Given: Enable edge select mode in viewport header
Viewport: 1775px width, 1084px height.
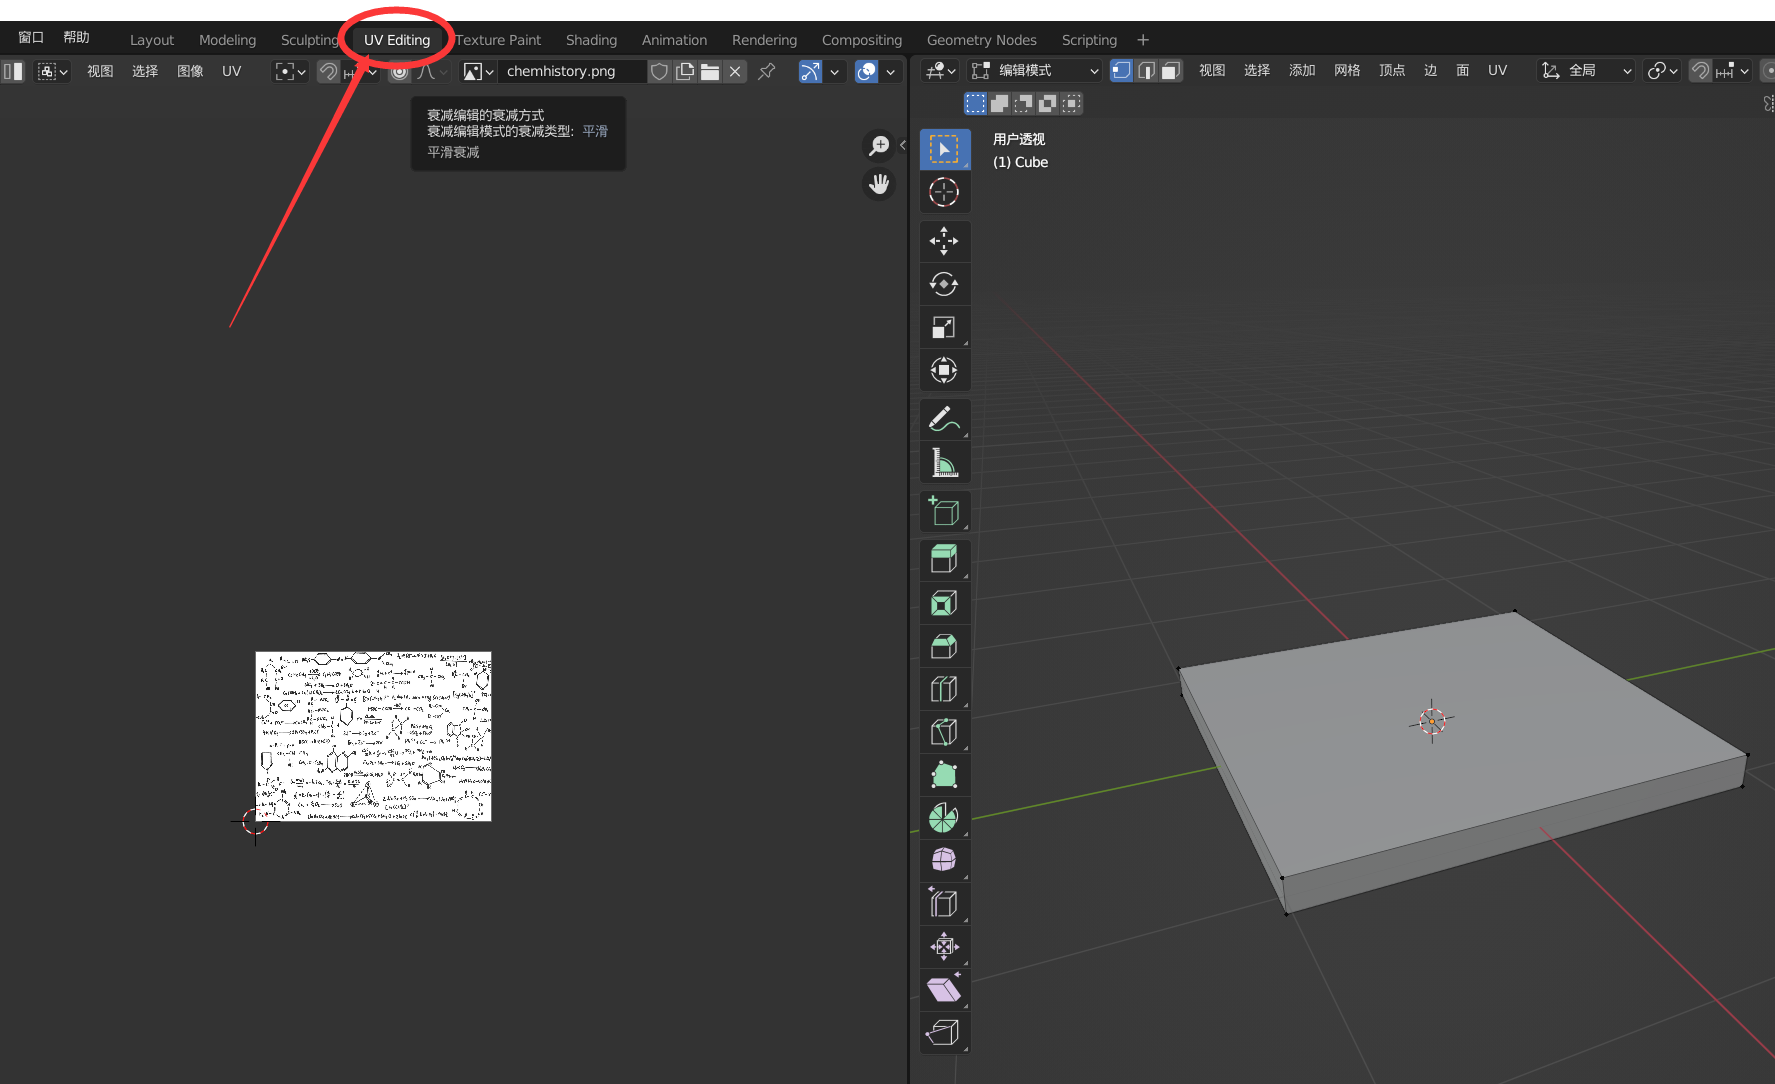Looking at the screenshot, I should (1146, 70).
